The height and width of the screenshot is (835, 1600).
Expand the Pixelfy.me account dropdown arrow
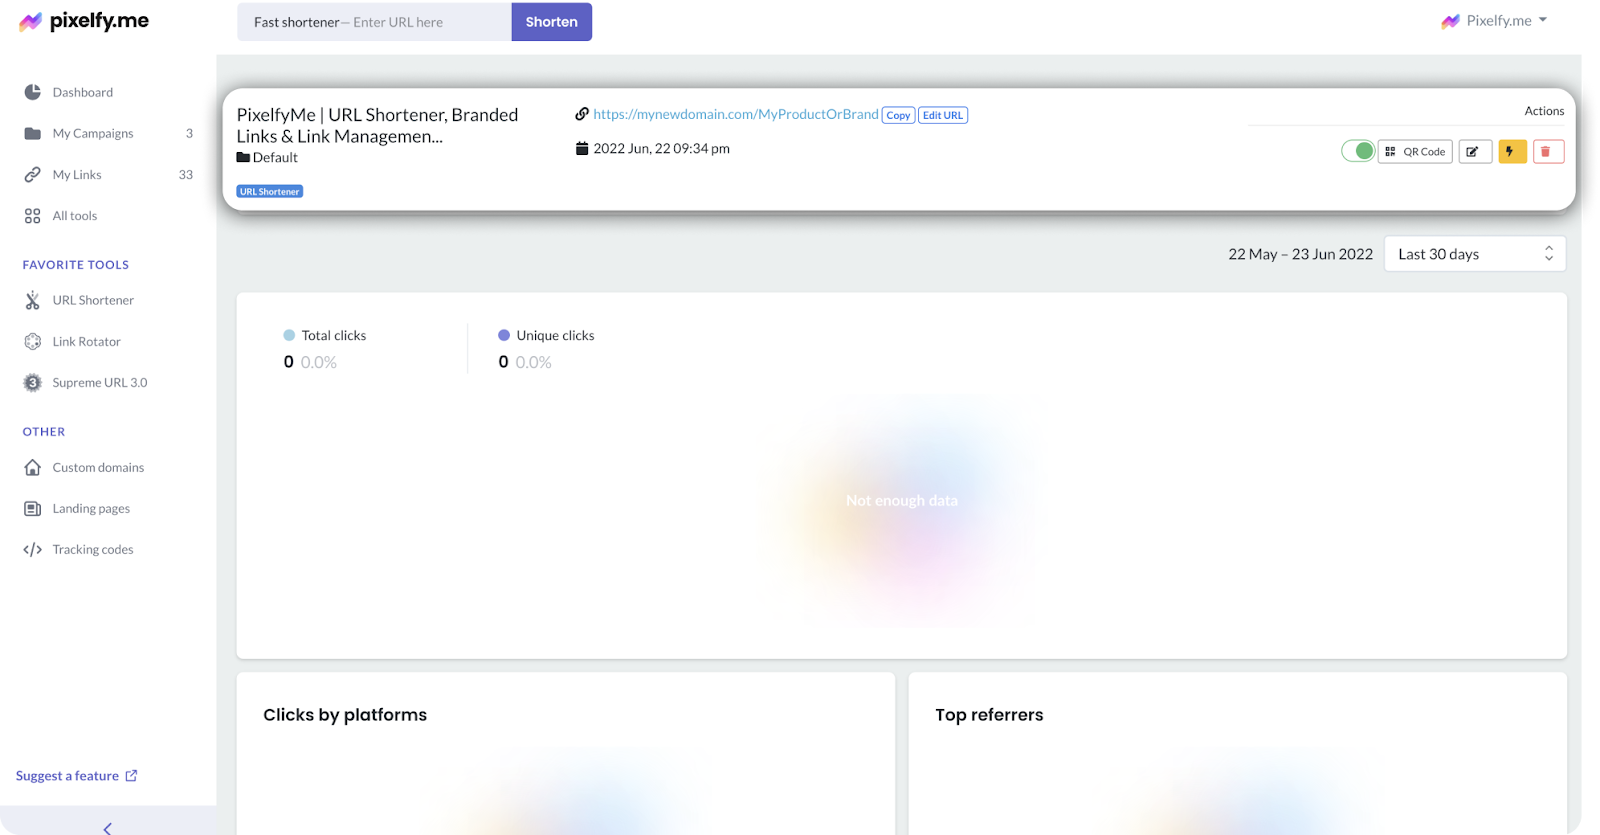pos(1543,20)
